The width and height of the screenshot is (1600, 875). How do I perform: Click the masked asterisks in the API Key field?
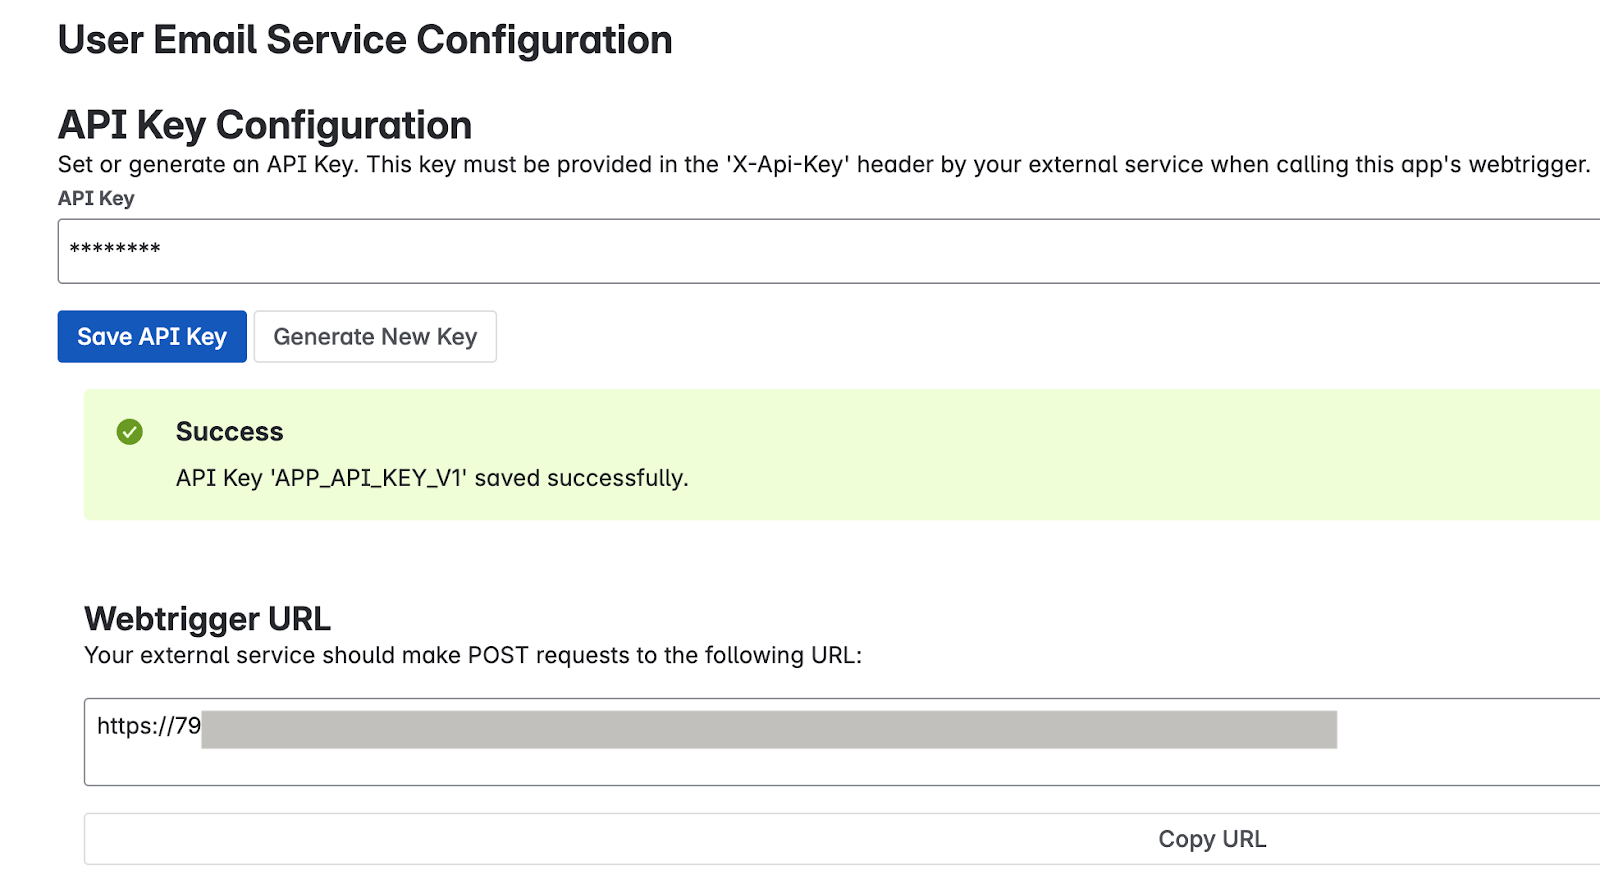pos(115,248)
